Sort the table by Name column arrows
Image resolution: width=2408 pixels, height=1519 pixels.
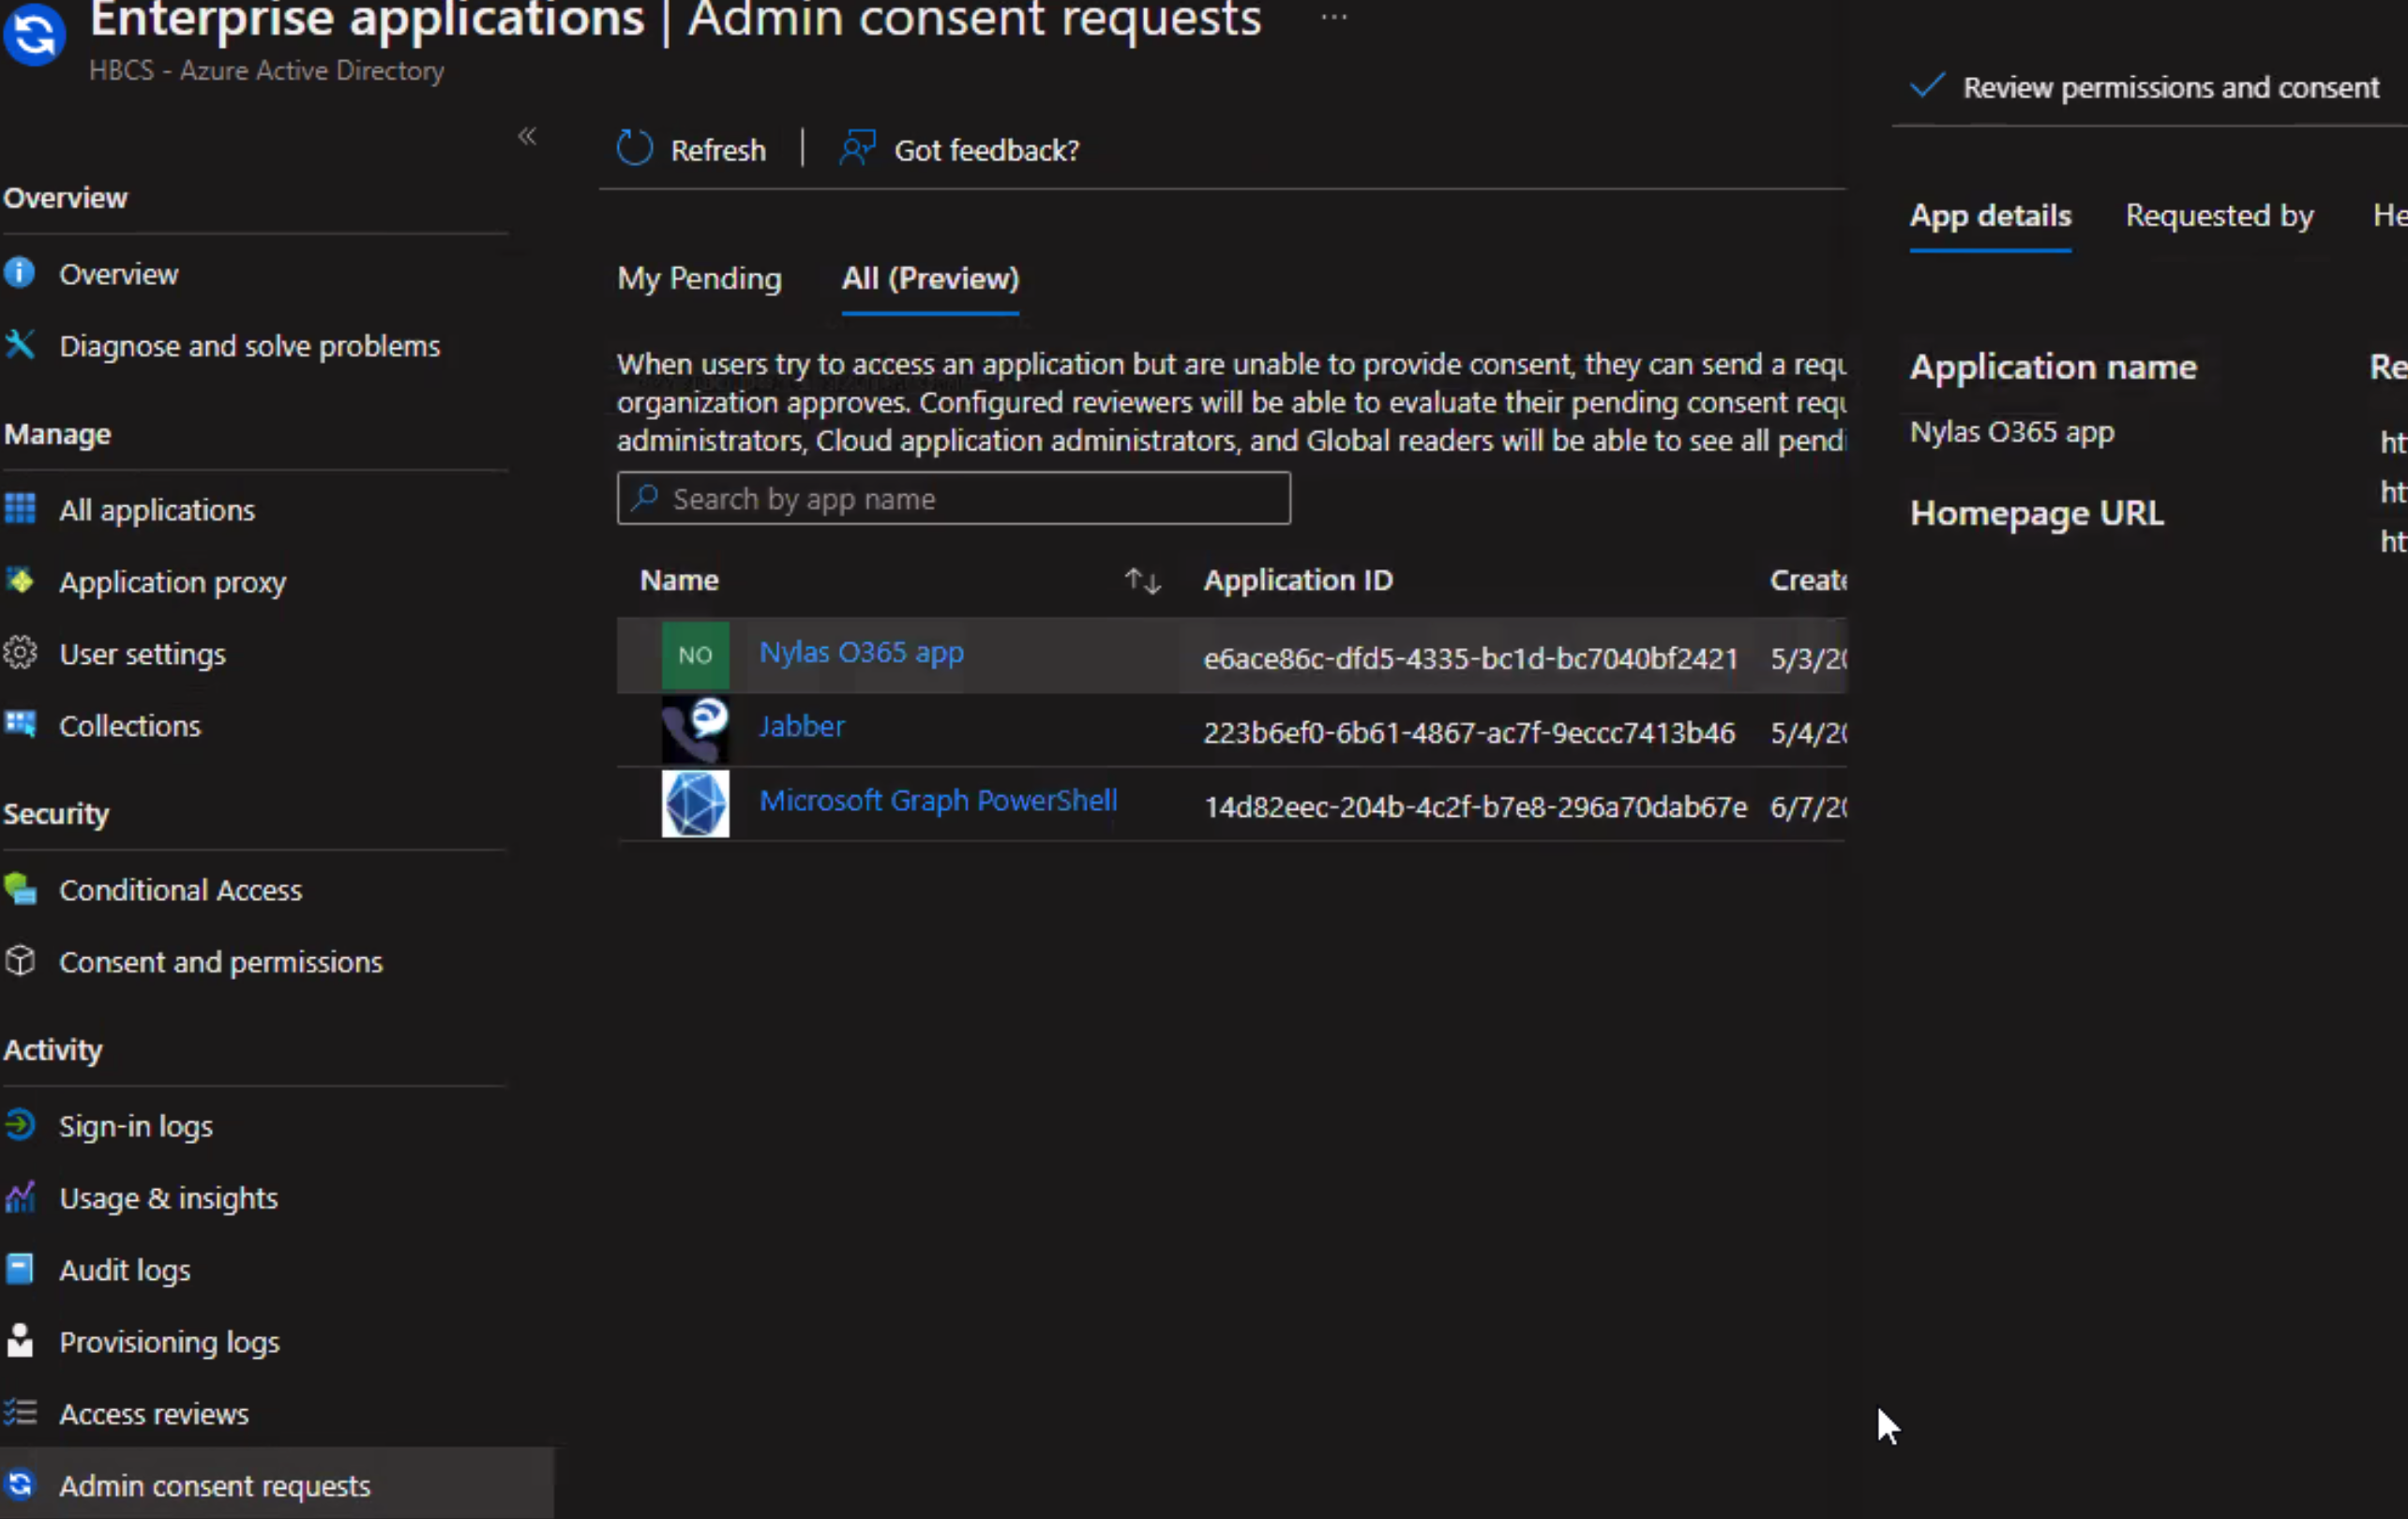pyautogui.click(x=1142, y=580)
